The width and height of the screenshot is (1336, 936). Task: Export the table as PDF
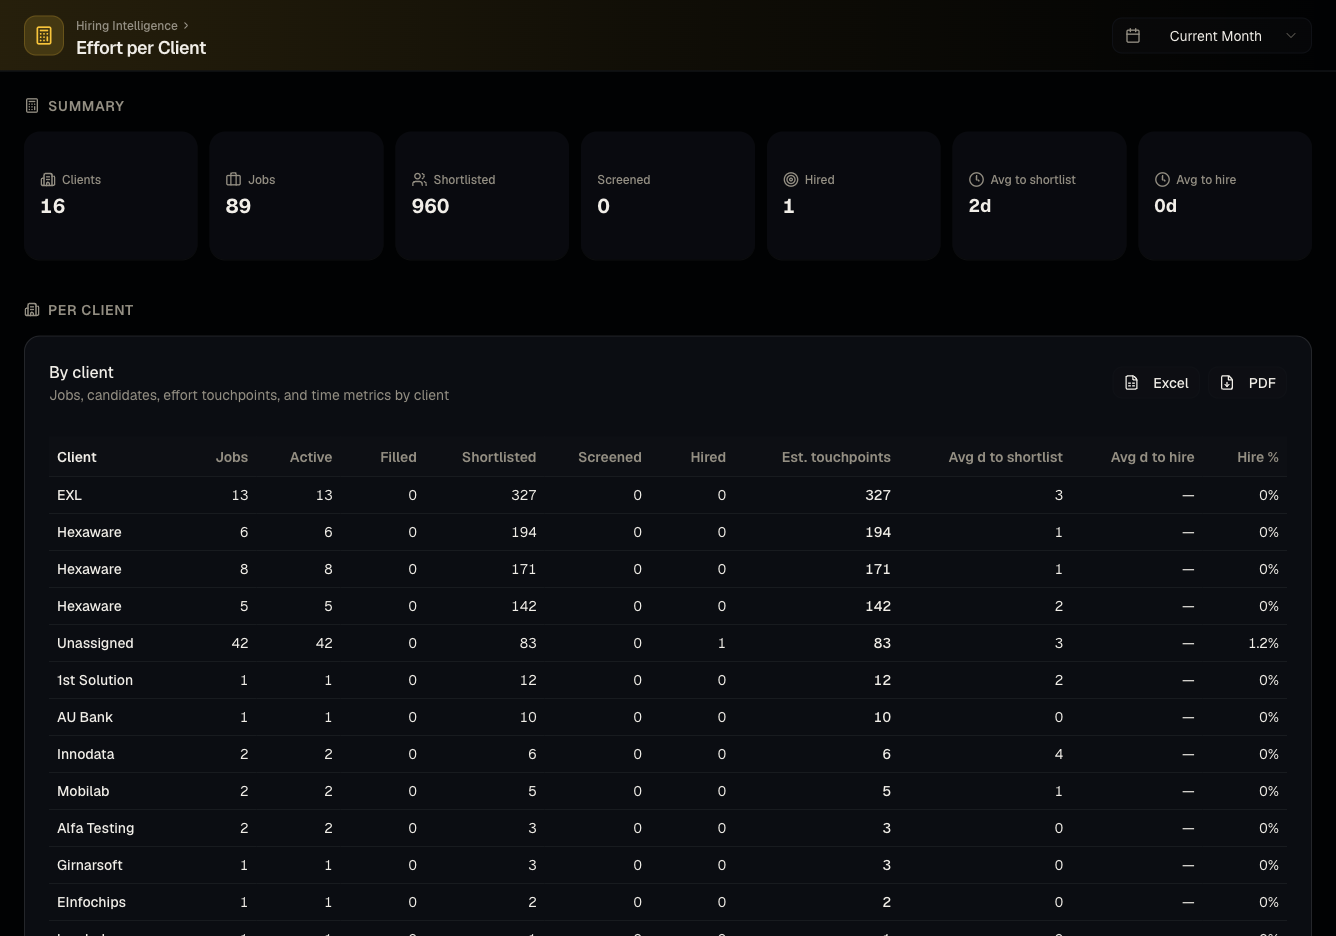1248,383
